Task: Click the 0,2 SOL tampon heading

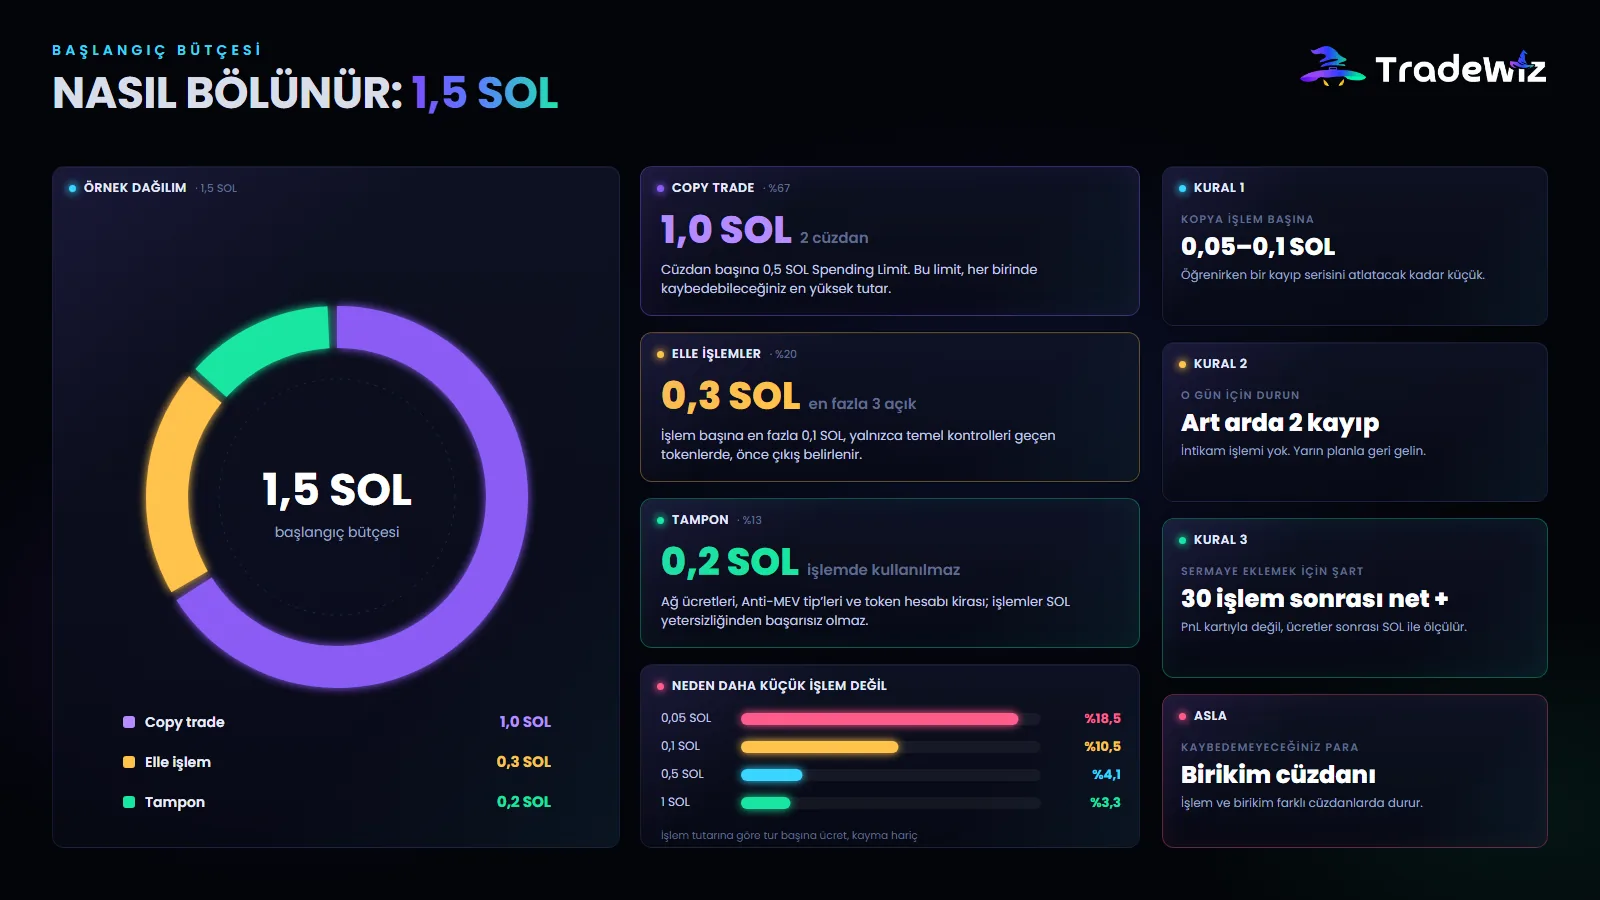Action: 729,562
